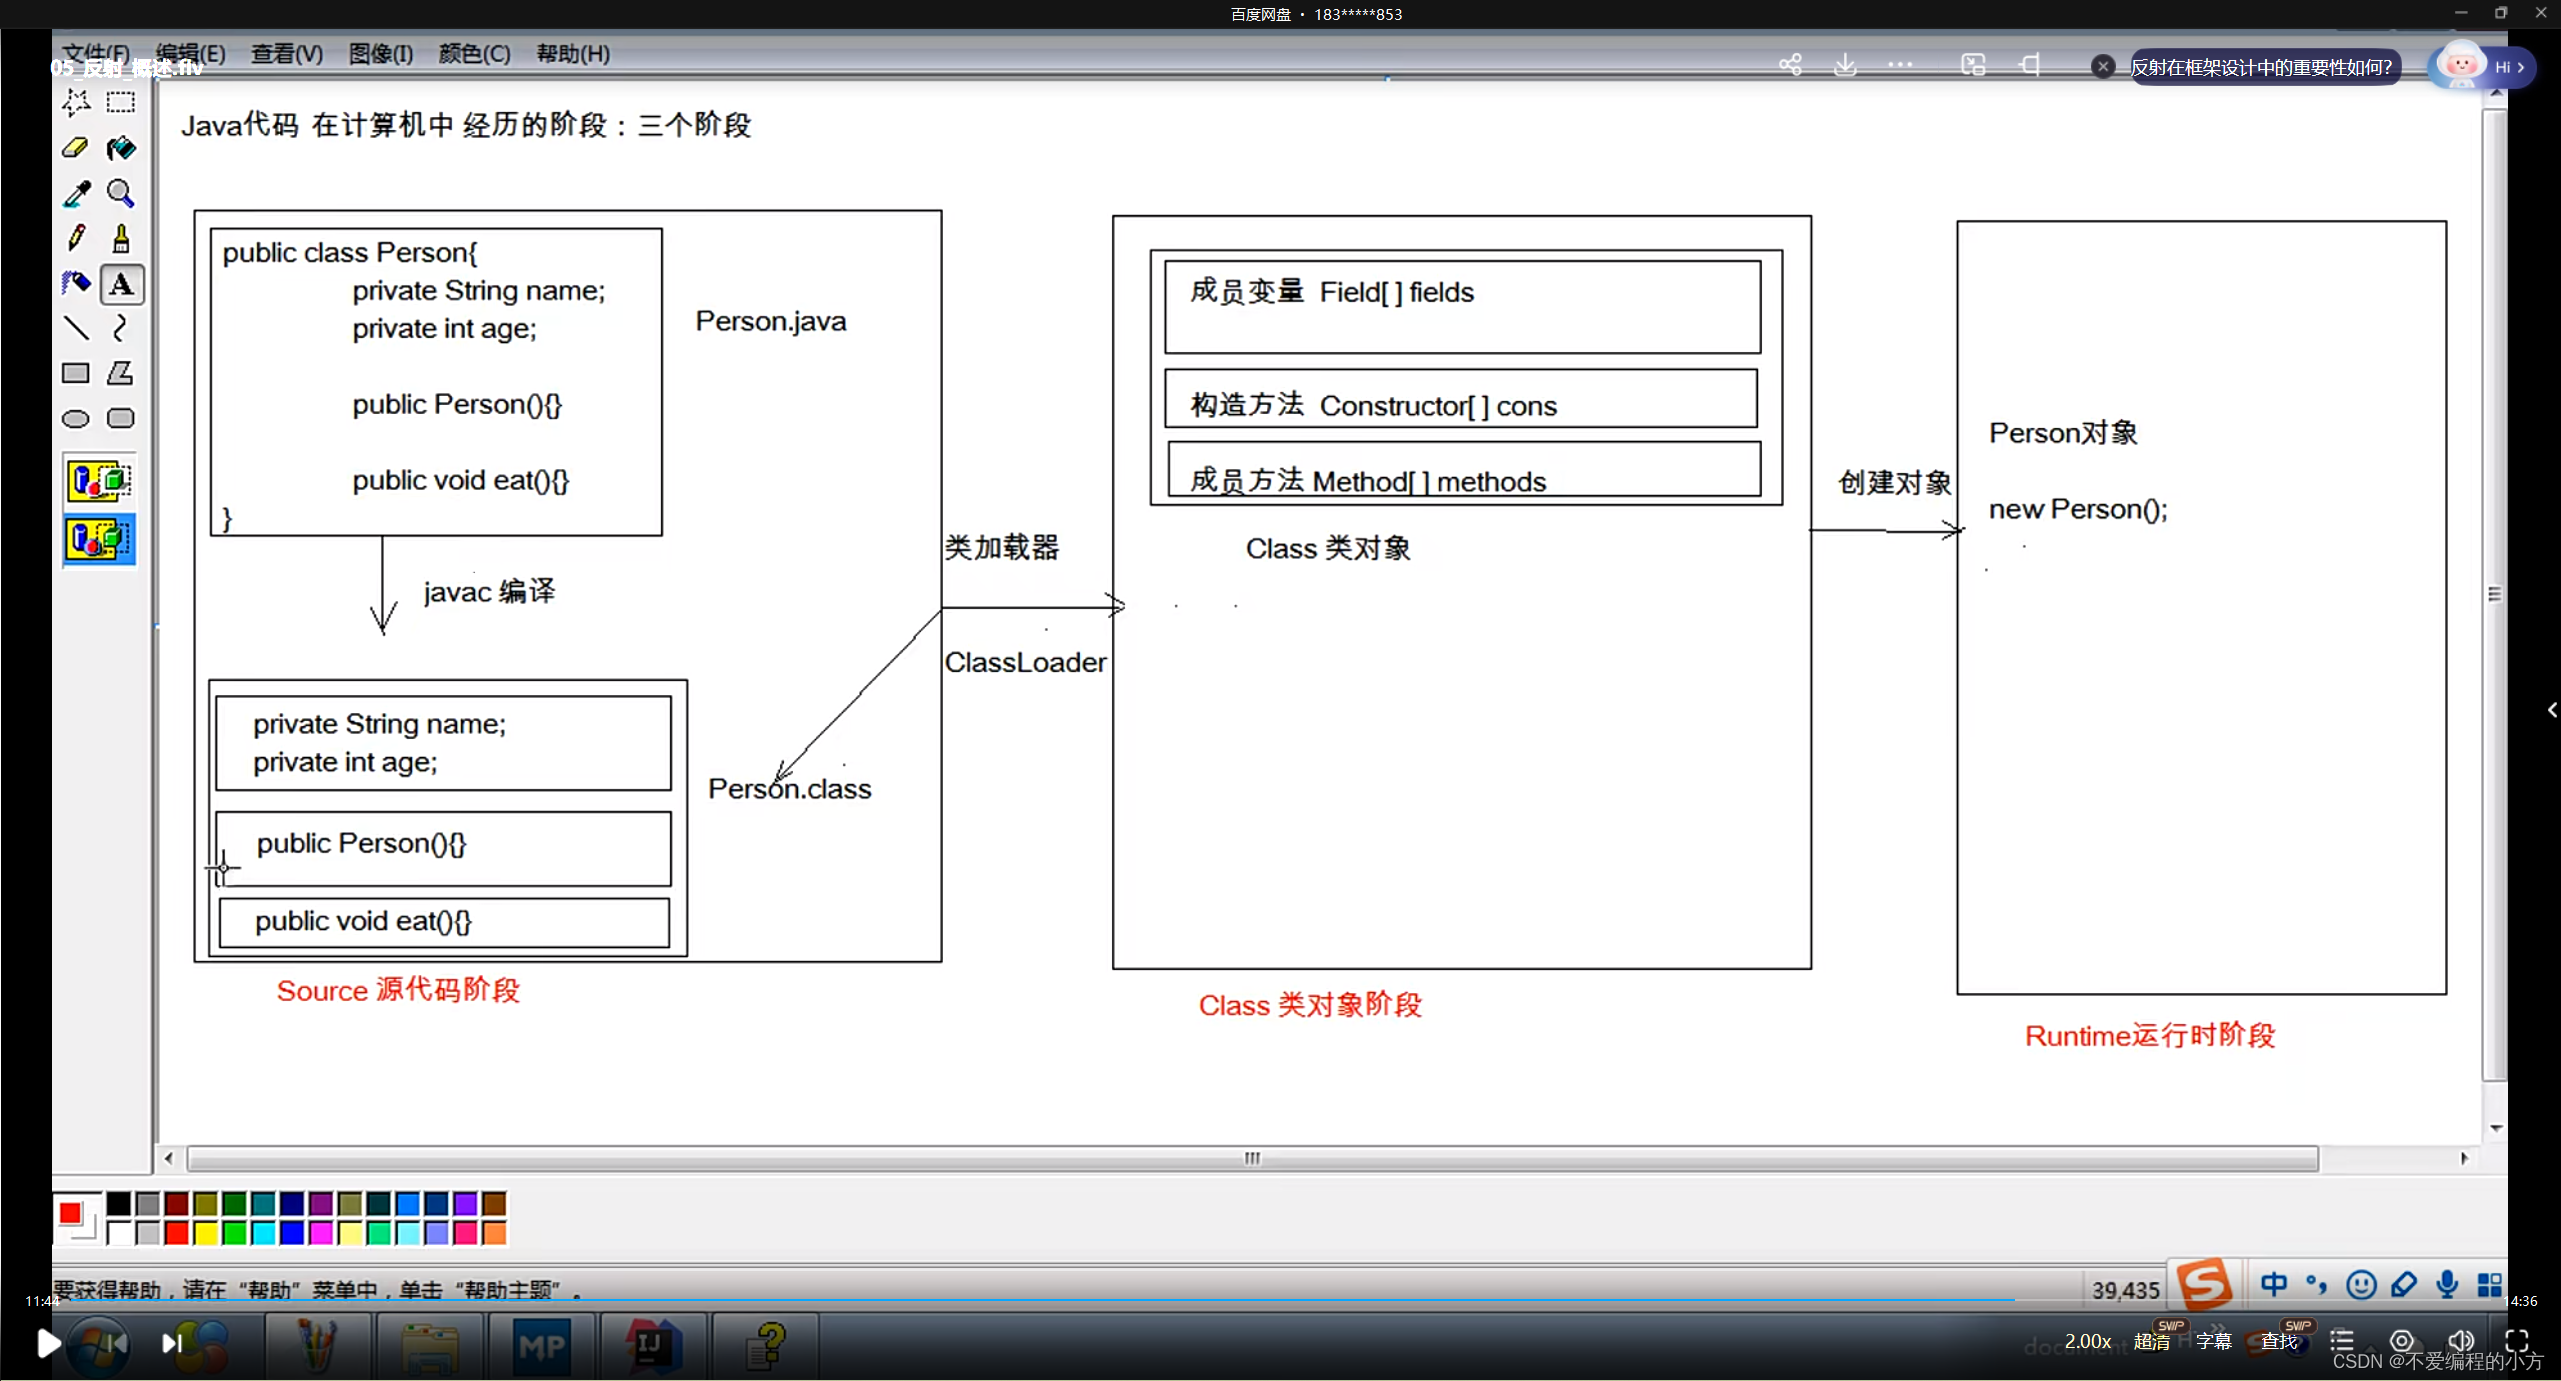The image size is (2561, 1381).
Task: Open the 查看(V) menu
Action: point(287,54)
